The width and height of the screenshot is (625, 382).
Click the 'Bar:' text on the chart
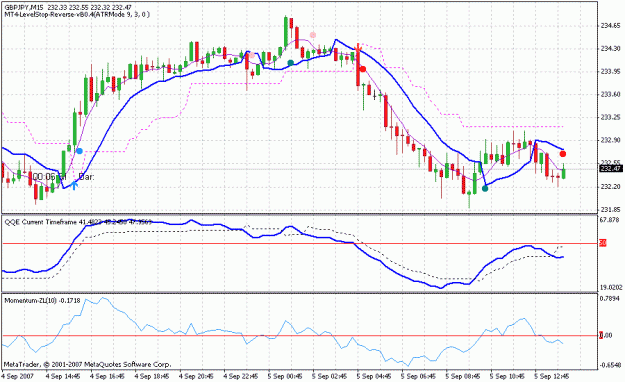[x=86, y=177]
